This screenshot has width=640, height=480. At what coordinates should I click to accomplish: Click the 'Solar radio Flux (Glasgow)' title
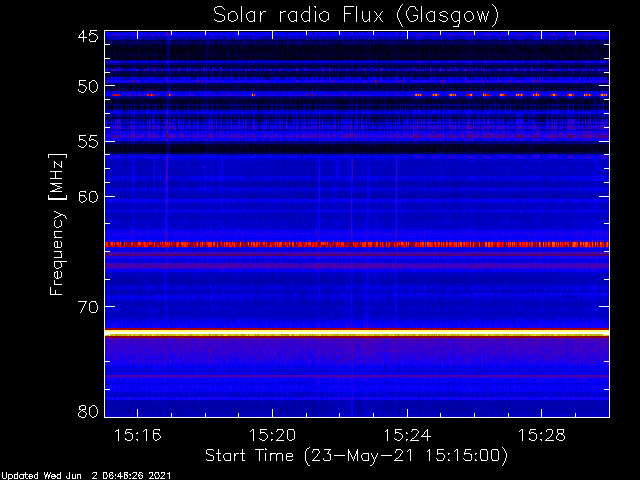(x=356, y=15)
